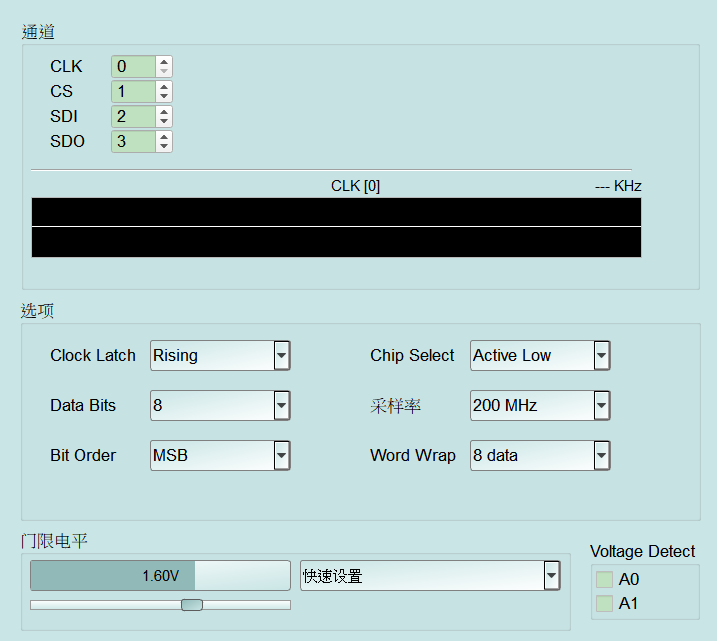Click the Data Bits label
The image size is (717, 641).
click(83, 405)
